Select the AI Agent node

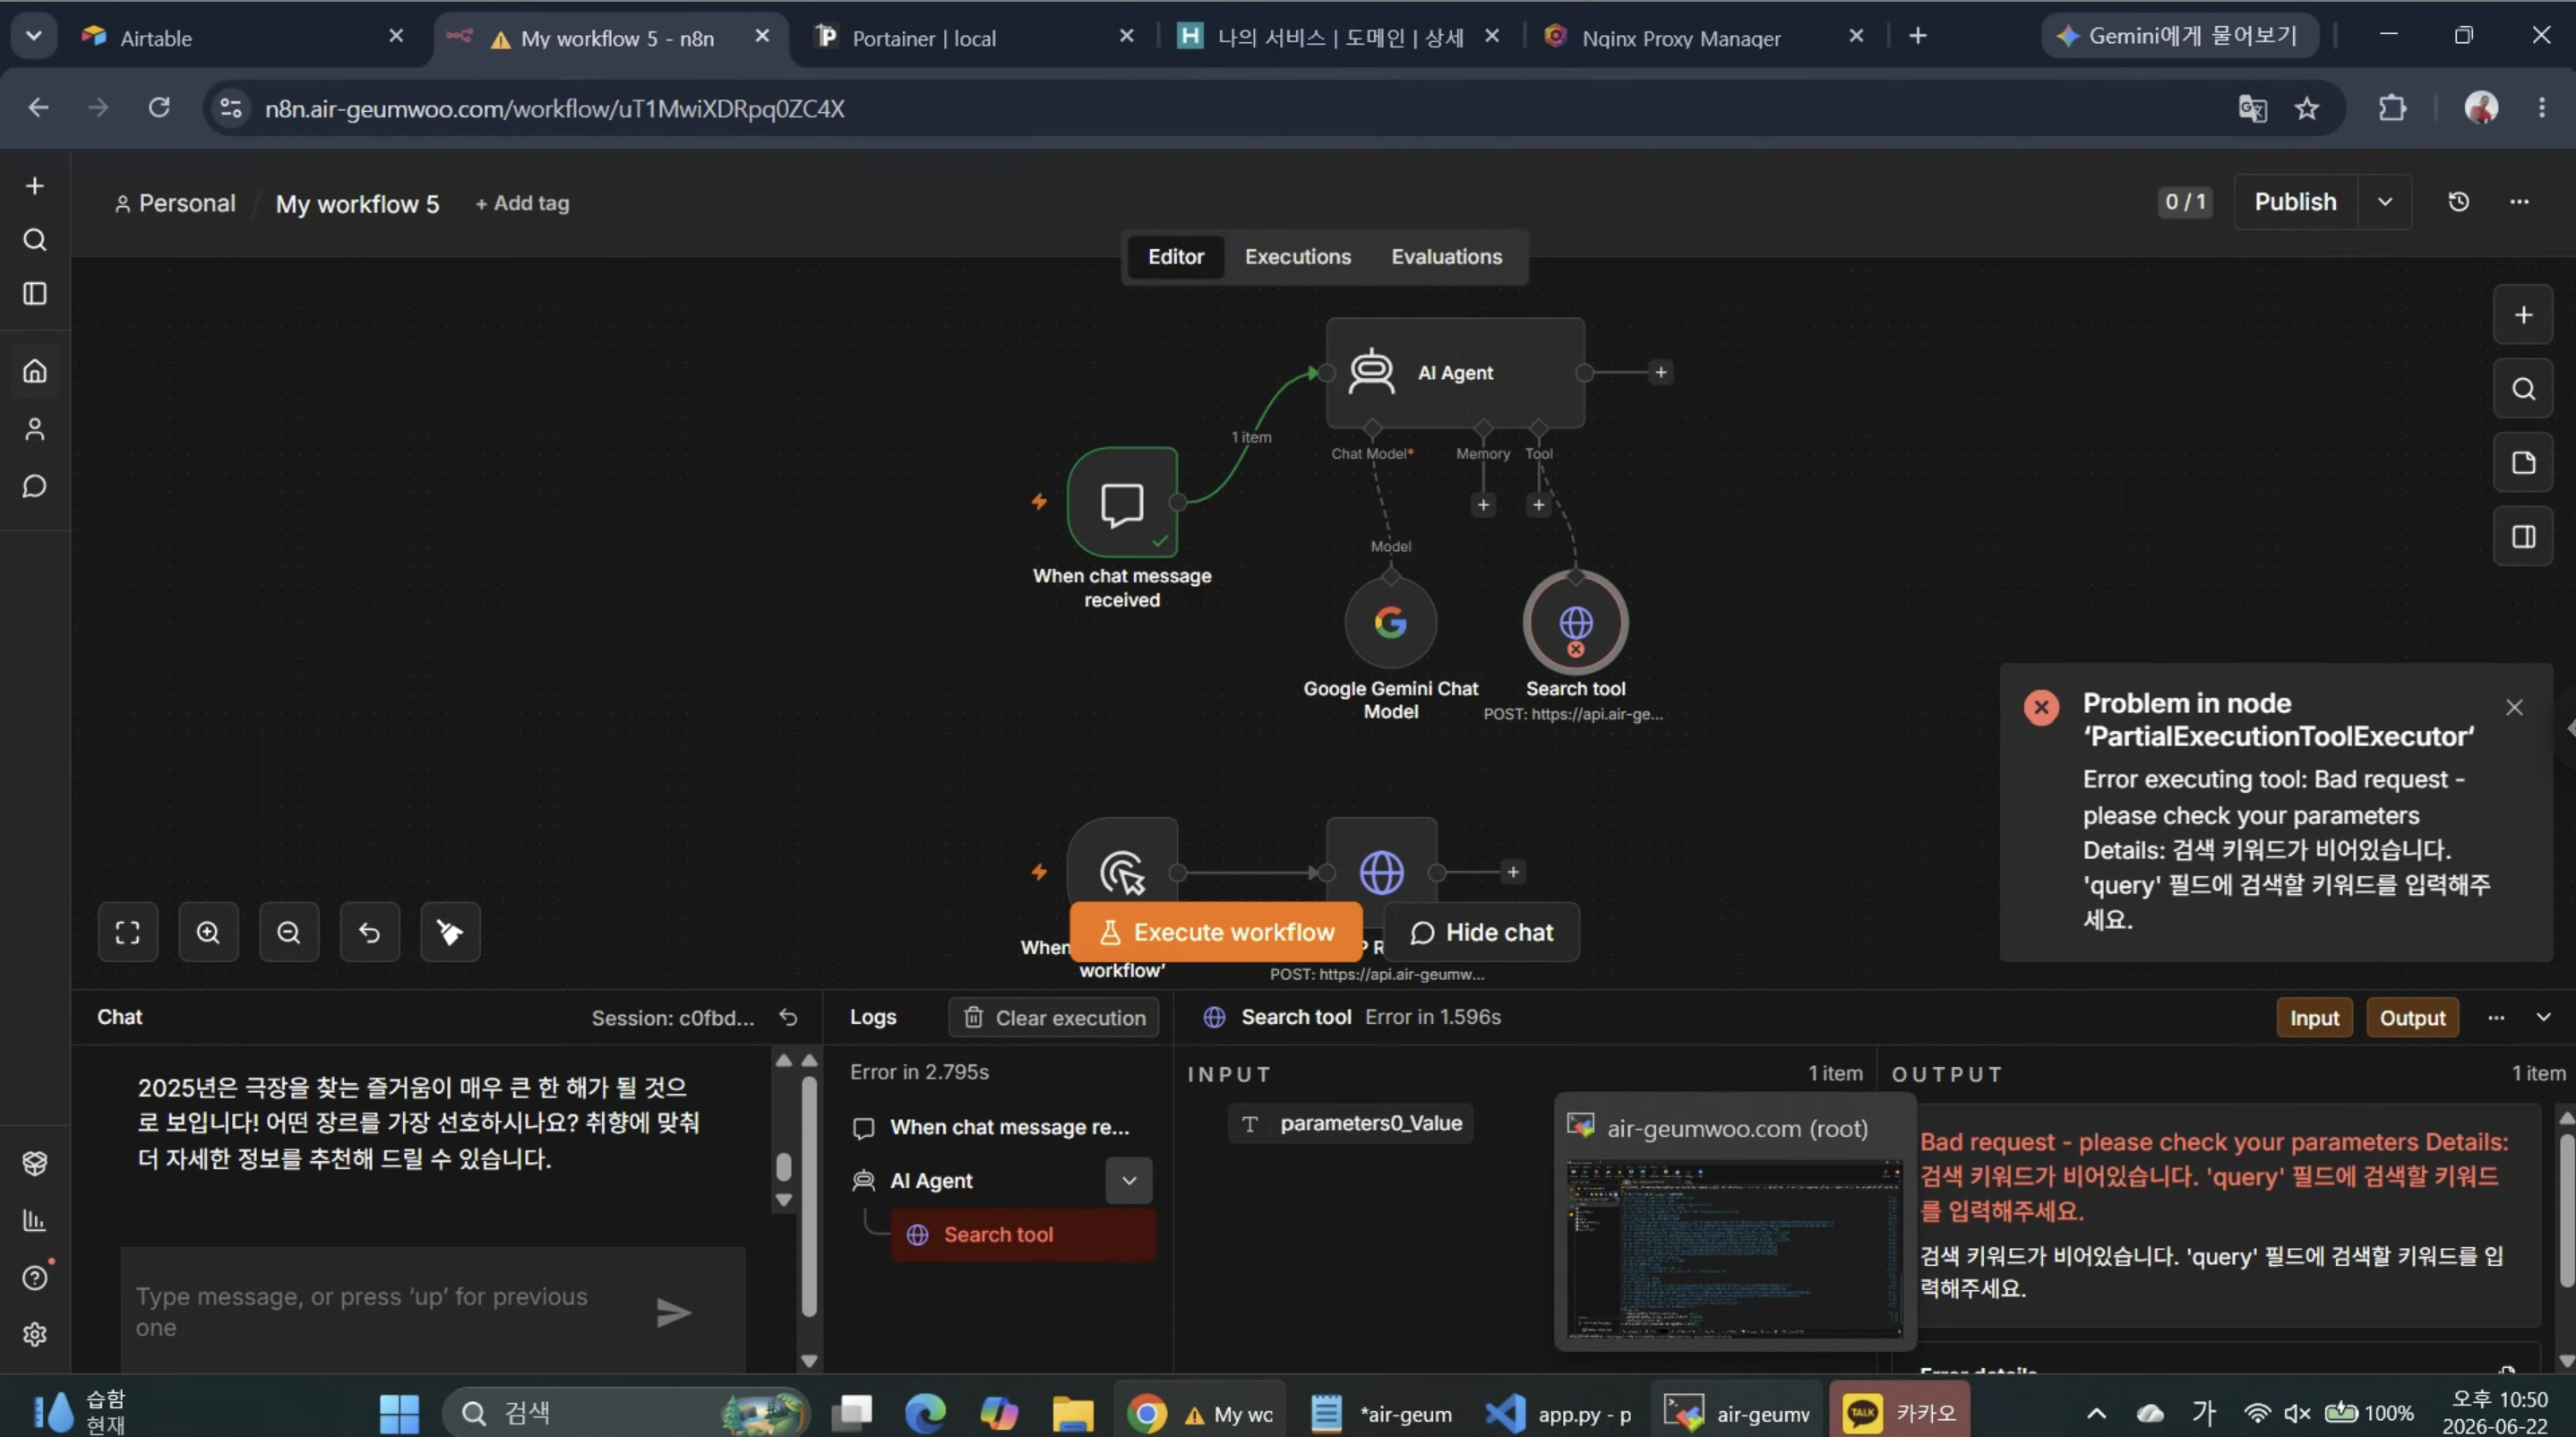tap(1455, 372)
